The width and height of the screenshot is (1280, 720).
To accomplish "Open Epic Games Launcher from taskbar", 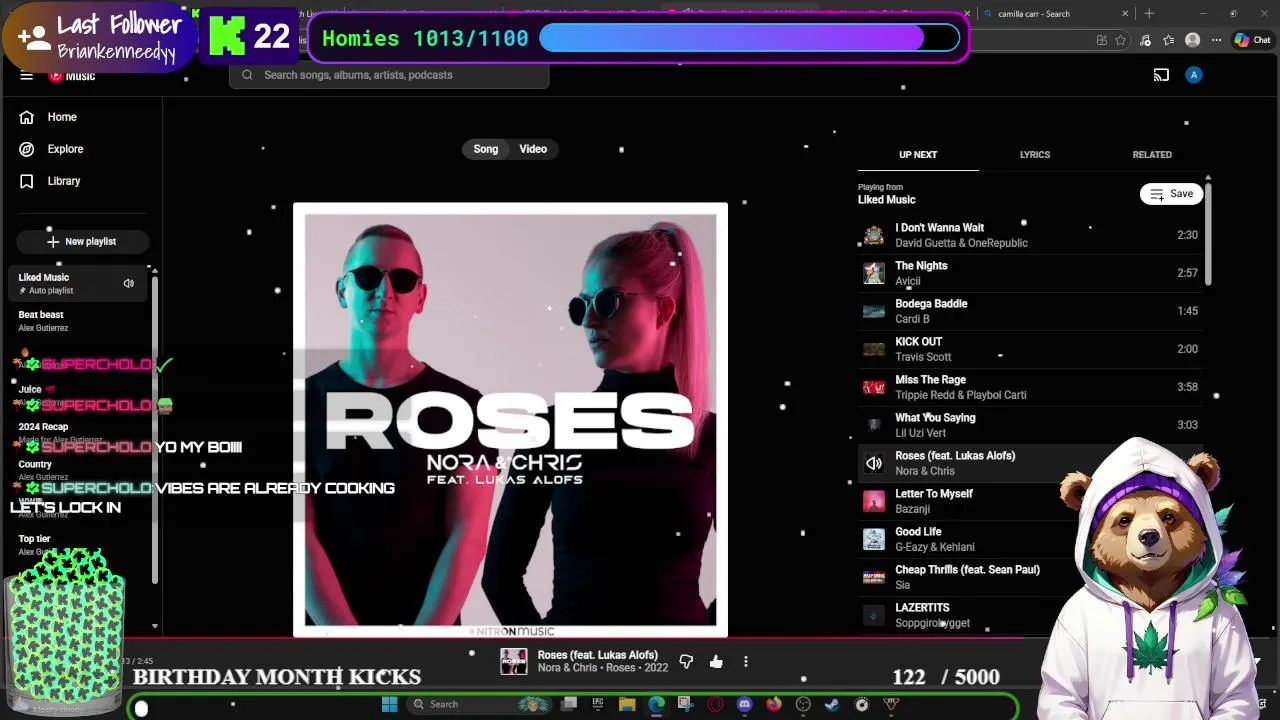I will click(598, 704).
